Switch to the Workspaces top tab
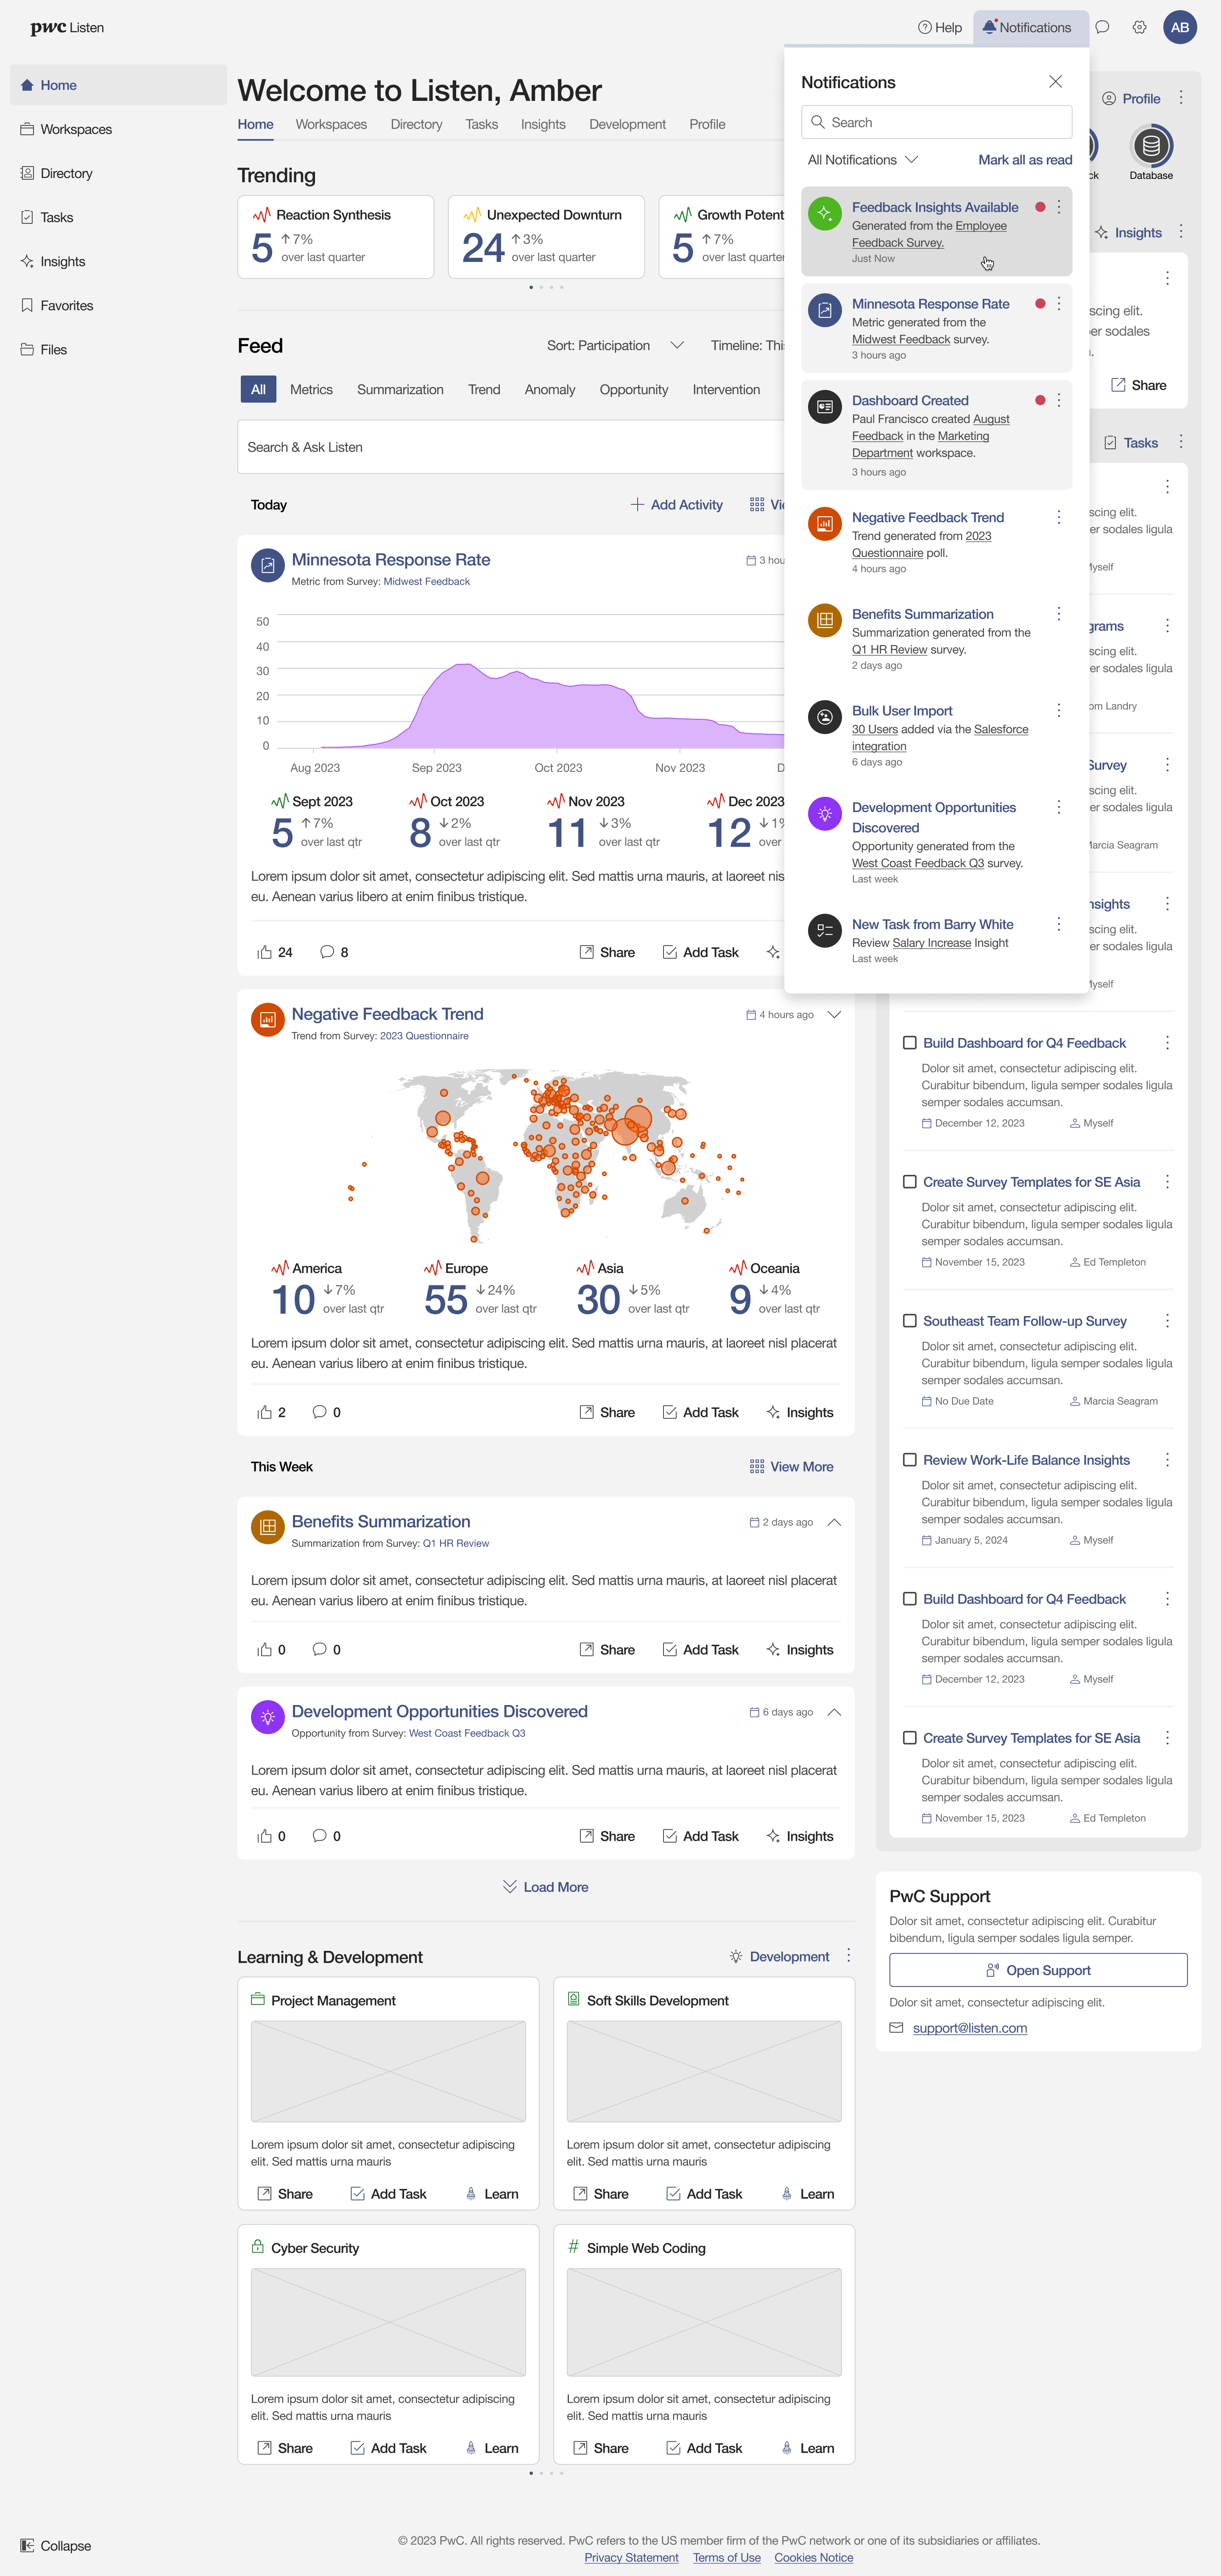The width and height of the screenshot is (1221, 2576). [331, 125]
